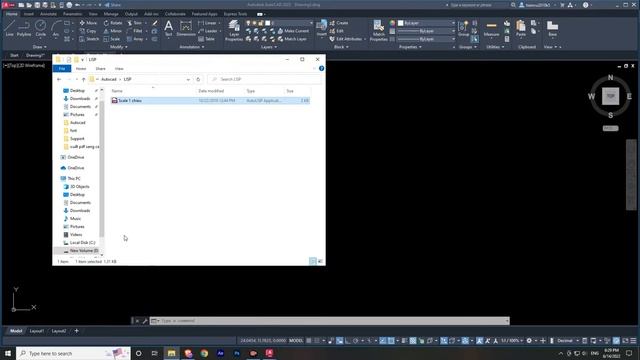The image size is (640, 360).
Task: Activate the Rotate command
Action: pyautogui.click(x=113, y=23)
